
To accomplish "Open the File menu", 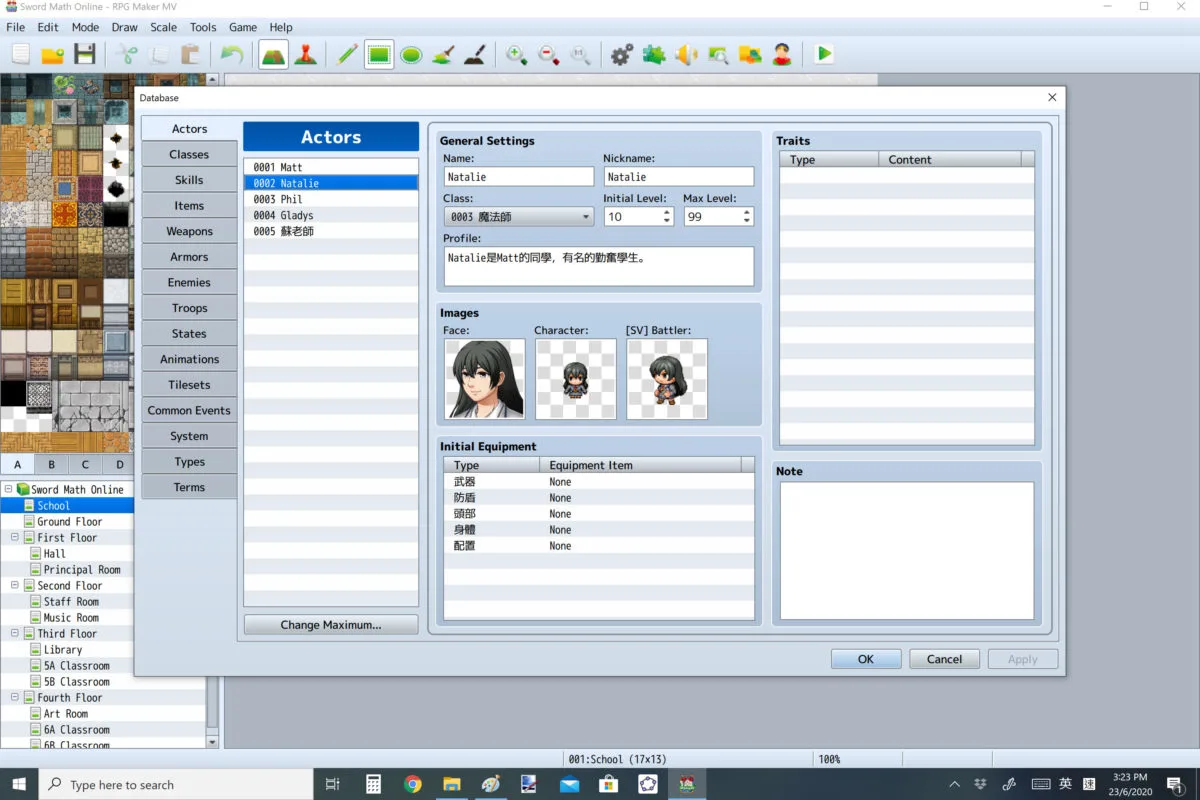I will point(16,27).
